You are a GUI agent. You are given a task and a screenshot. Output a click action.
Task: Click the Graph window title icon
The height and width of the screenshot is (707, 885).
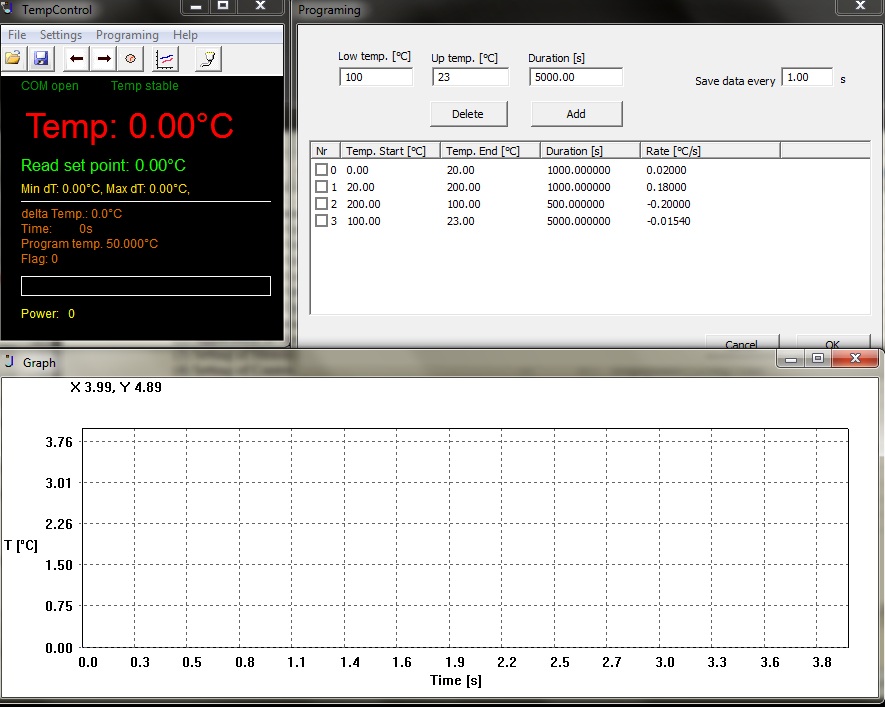tap(9, 362)
